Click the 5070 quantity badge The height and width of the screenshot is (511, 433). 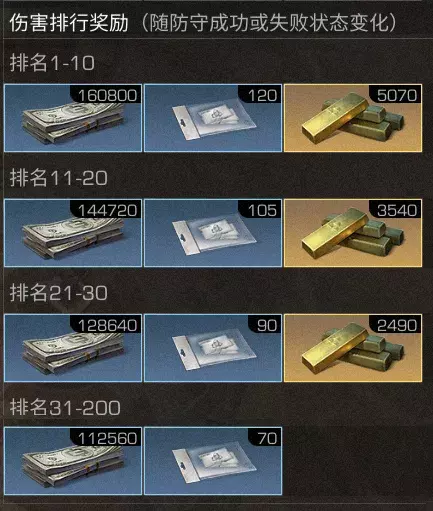tap(397, 95)
